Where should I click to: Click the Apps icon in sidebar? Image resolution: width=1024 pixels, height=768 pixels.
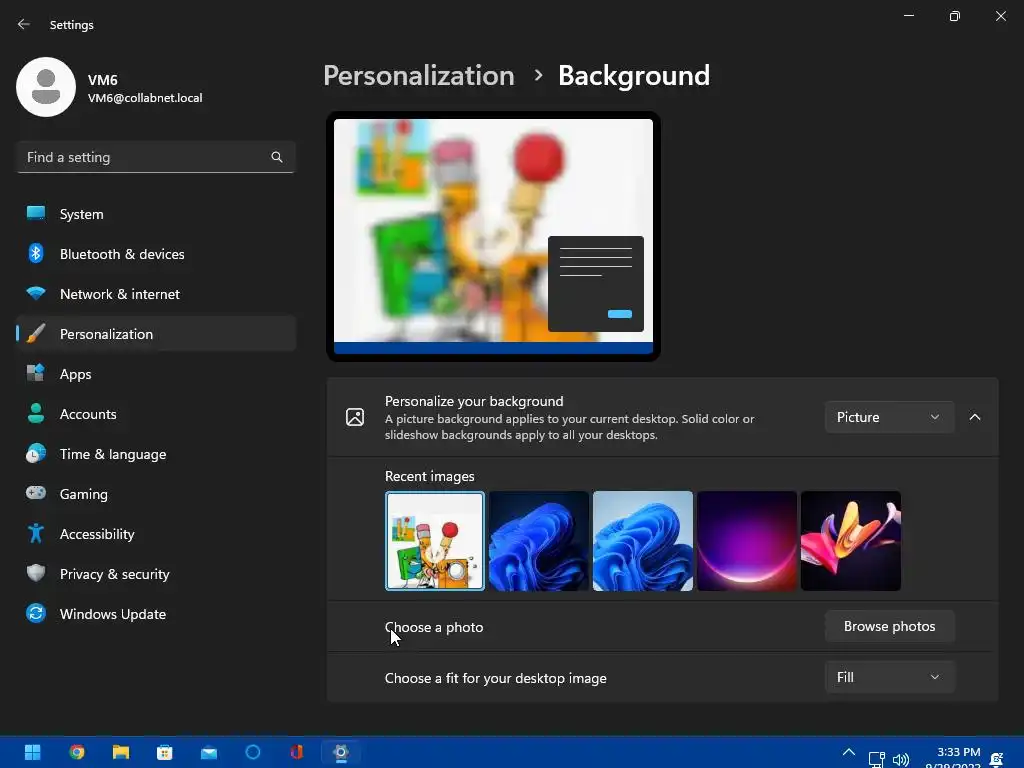[x=36, y=374]
